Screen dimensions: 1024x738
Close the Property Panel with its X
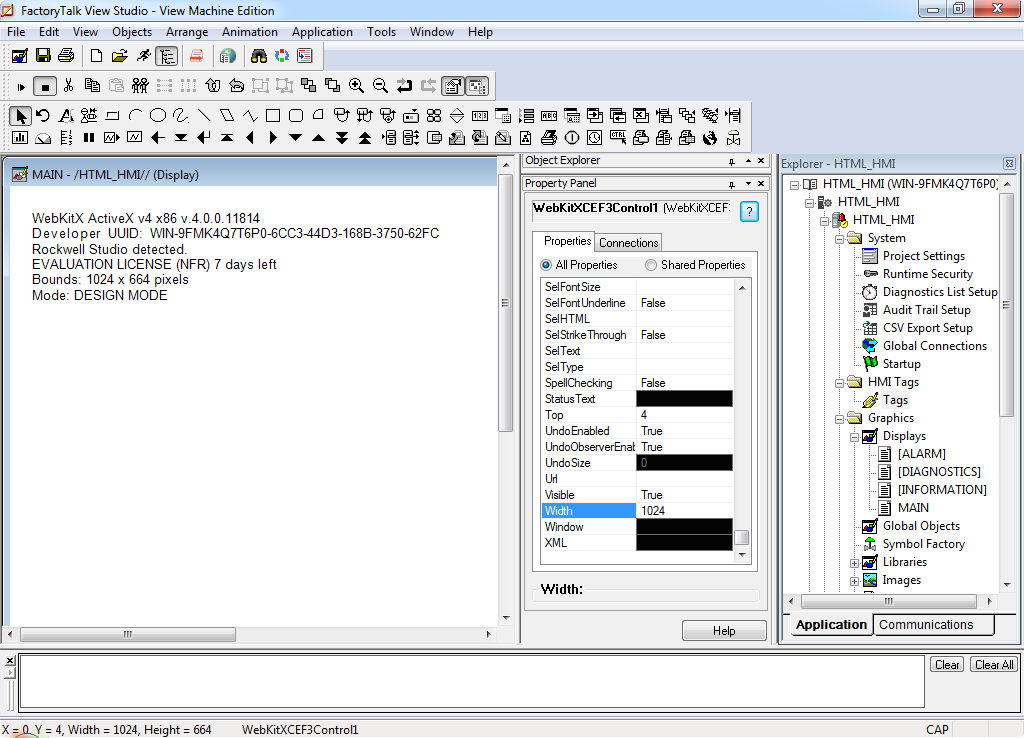pyautogui.click(x=761, y=184)
